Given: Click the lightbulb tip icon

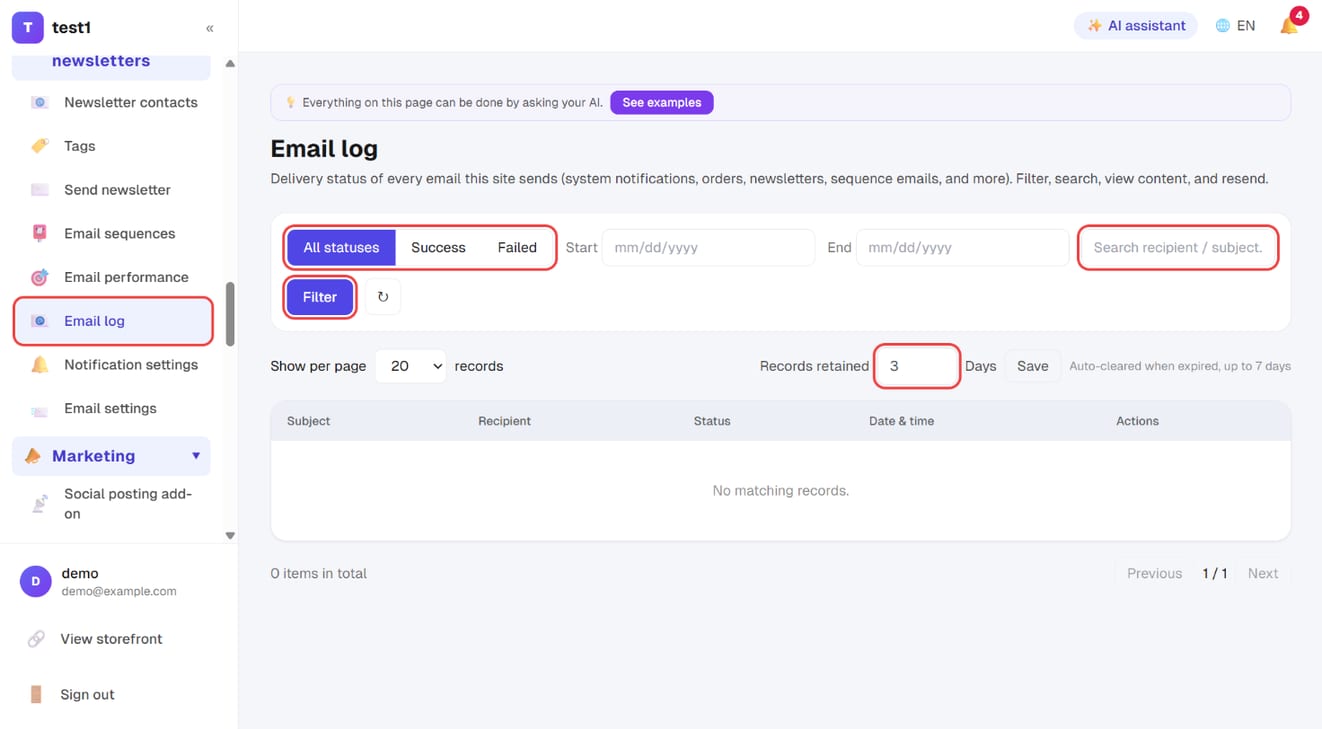Looking at the screenshot, I should click(x=290, y=102).
